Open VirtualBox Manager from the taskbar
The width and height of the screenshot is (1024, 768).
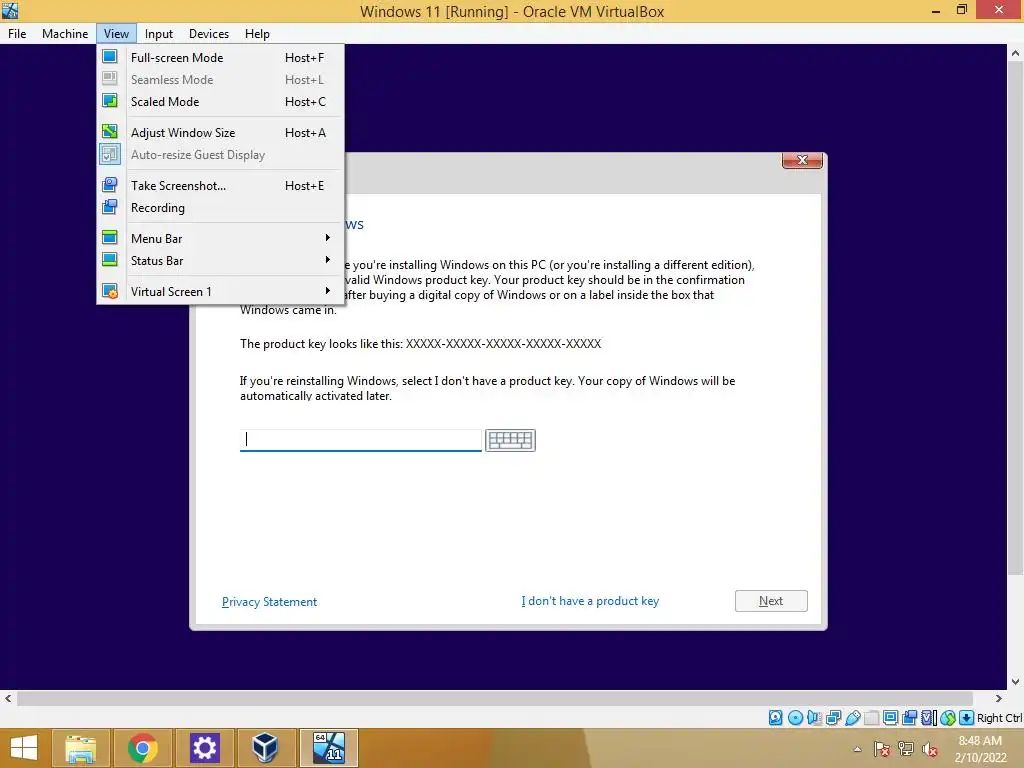point(265,748)
